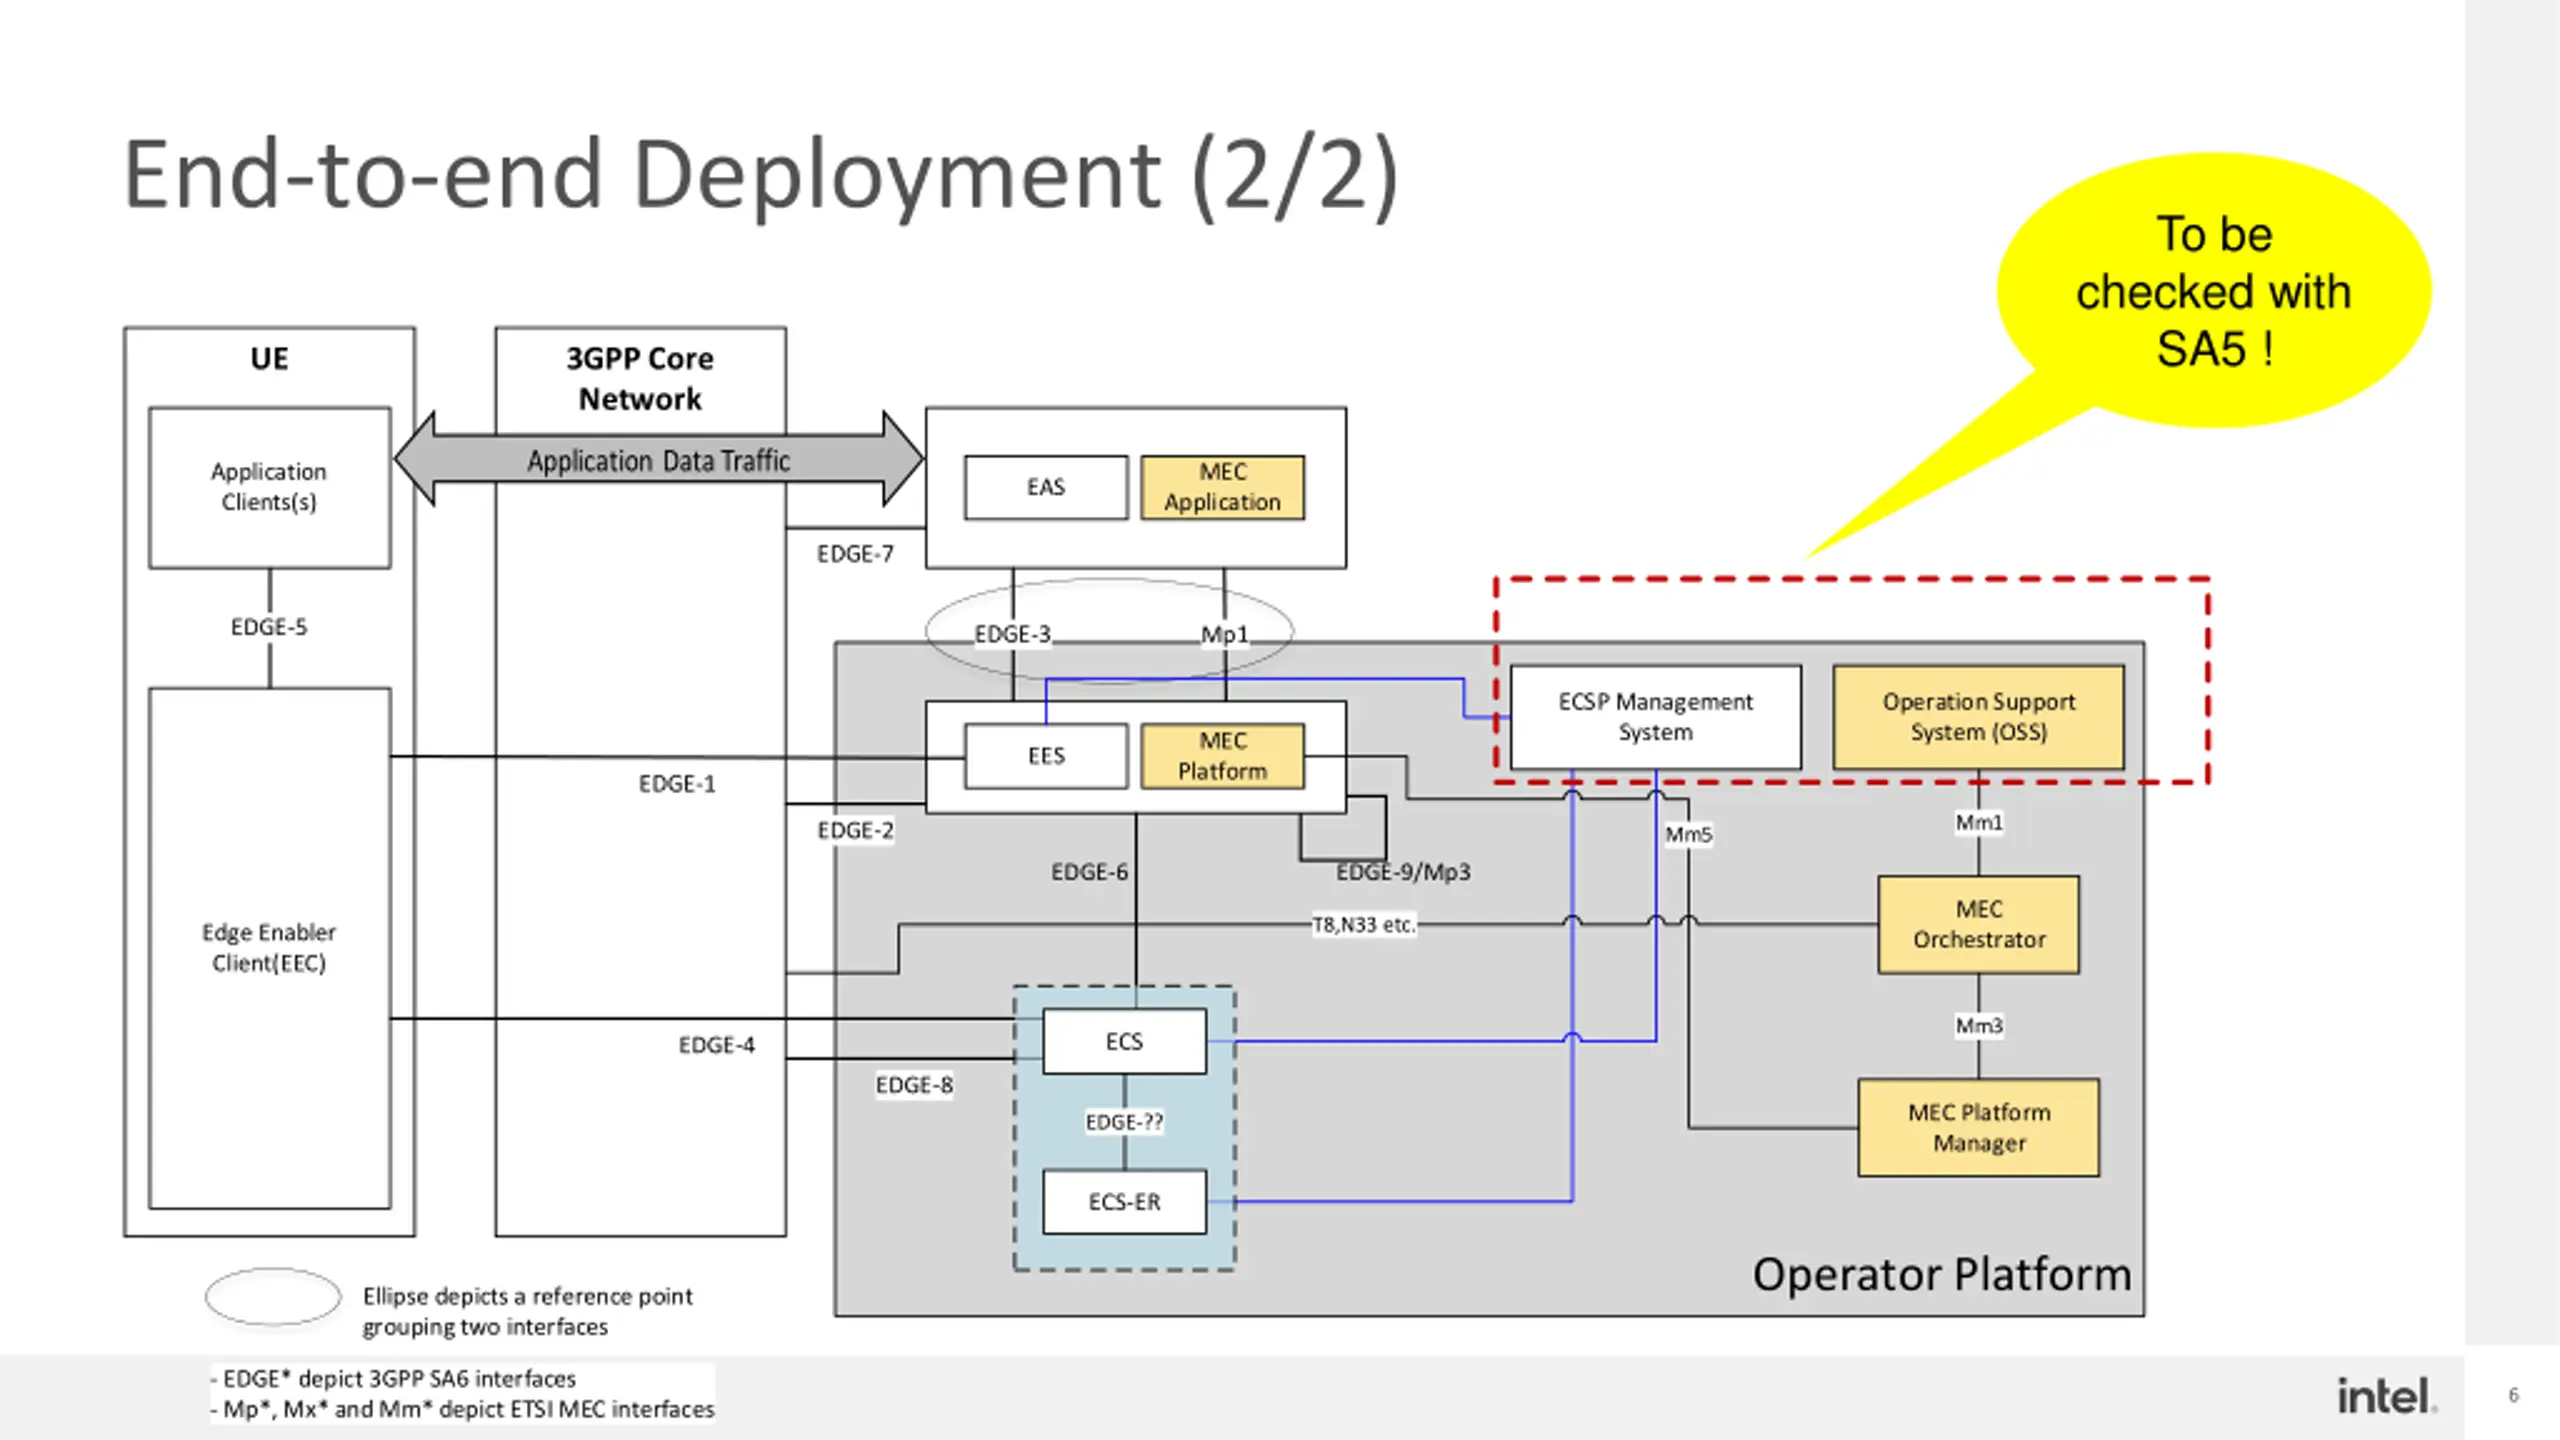Select the Edge Enabler Client(EEC) box
This screenshot has width=2560, height=1440.
tap(269, 947)
